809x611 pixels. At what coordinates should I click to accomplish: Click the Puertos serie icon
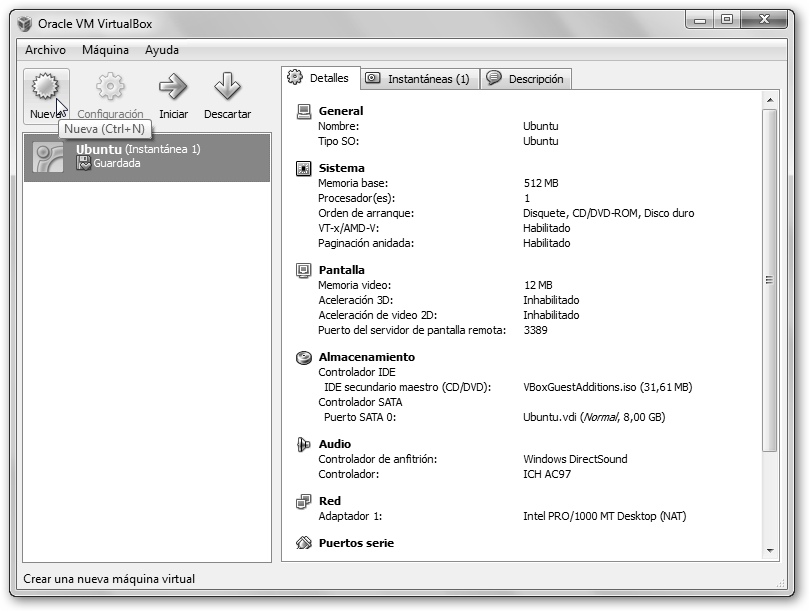pyautogui.click(x=304, y=544)
